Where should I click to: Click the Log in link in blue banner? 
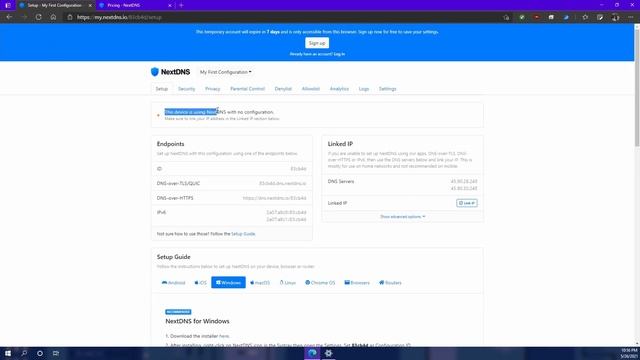339,54
